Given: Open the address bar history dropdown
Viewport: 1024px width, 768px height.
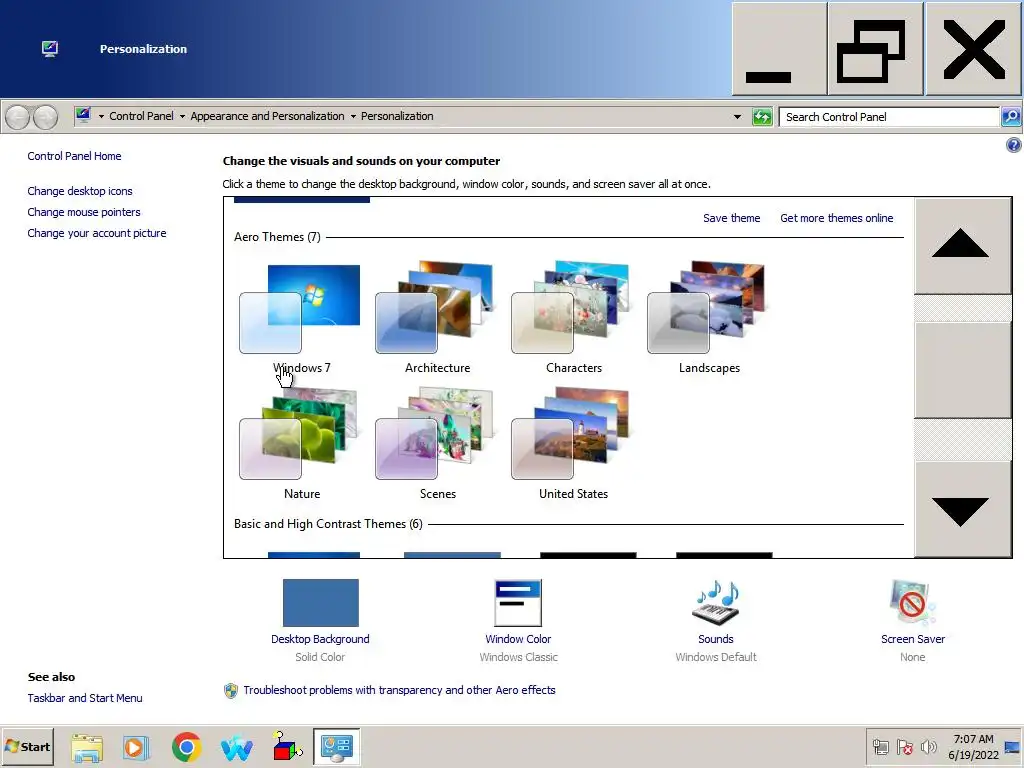Looking at the screenshot, I should pos(737,117).
